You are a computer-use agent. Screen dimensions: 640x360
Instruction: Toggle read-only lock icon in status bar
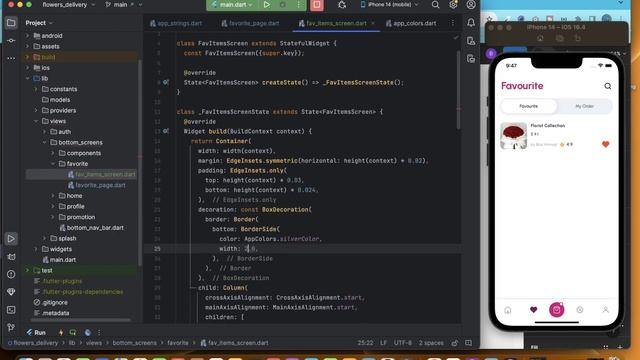(455, 343)
